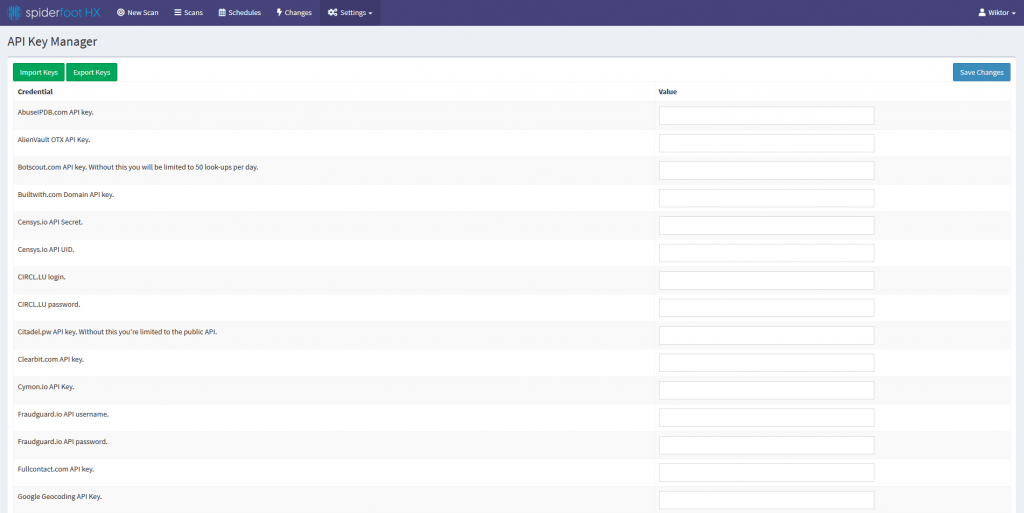Viewport: 1024px width, 513px height.
Task: Click the Save Changes button
Action: pyautogui.click(x=982, y=72)
